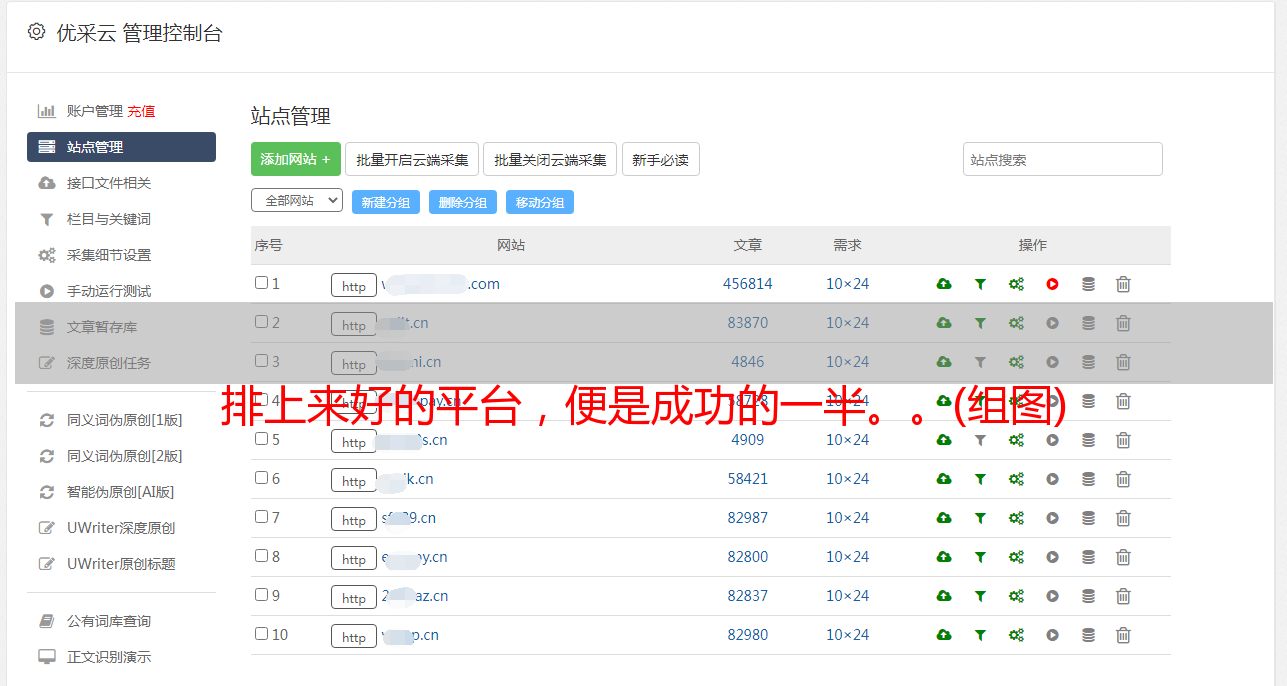The width and height of the screenshot is (1287, 686).
Task: Click the green filter icon in row 8
Action: click(x=980, y=557)
